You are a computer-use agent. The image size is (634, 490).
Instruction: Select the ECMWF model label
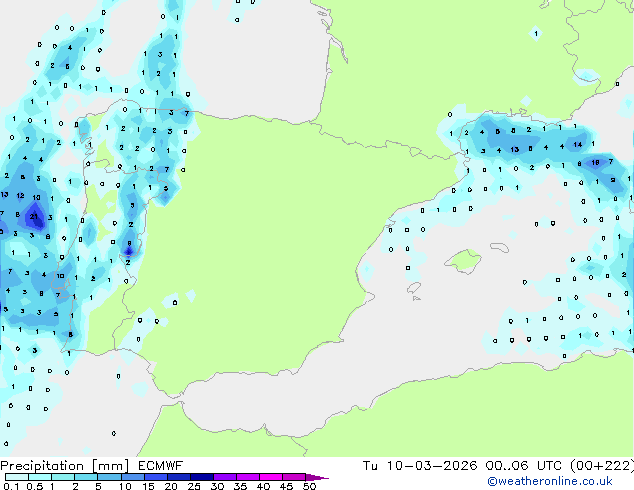tap(161, 466)
